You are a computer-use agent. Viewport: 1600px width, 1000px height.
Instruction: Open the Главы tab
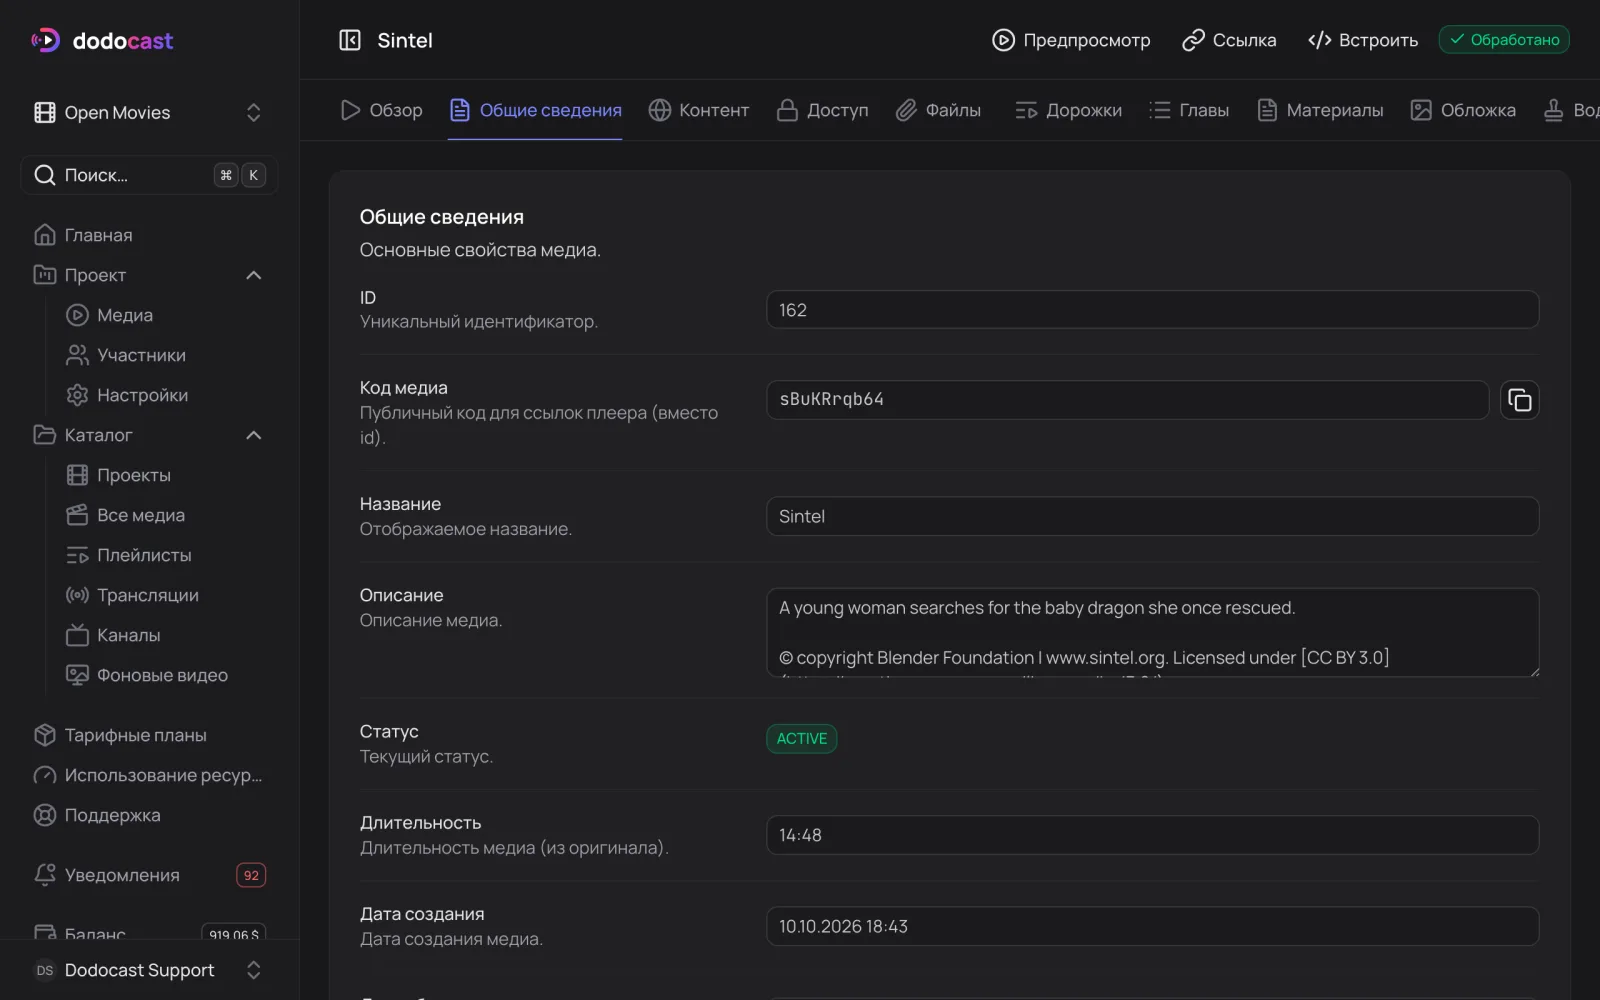1189,110
